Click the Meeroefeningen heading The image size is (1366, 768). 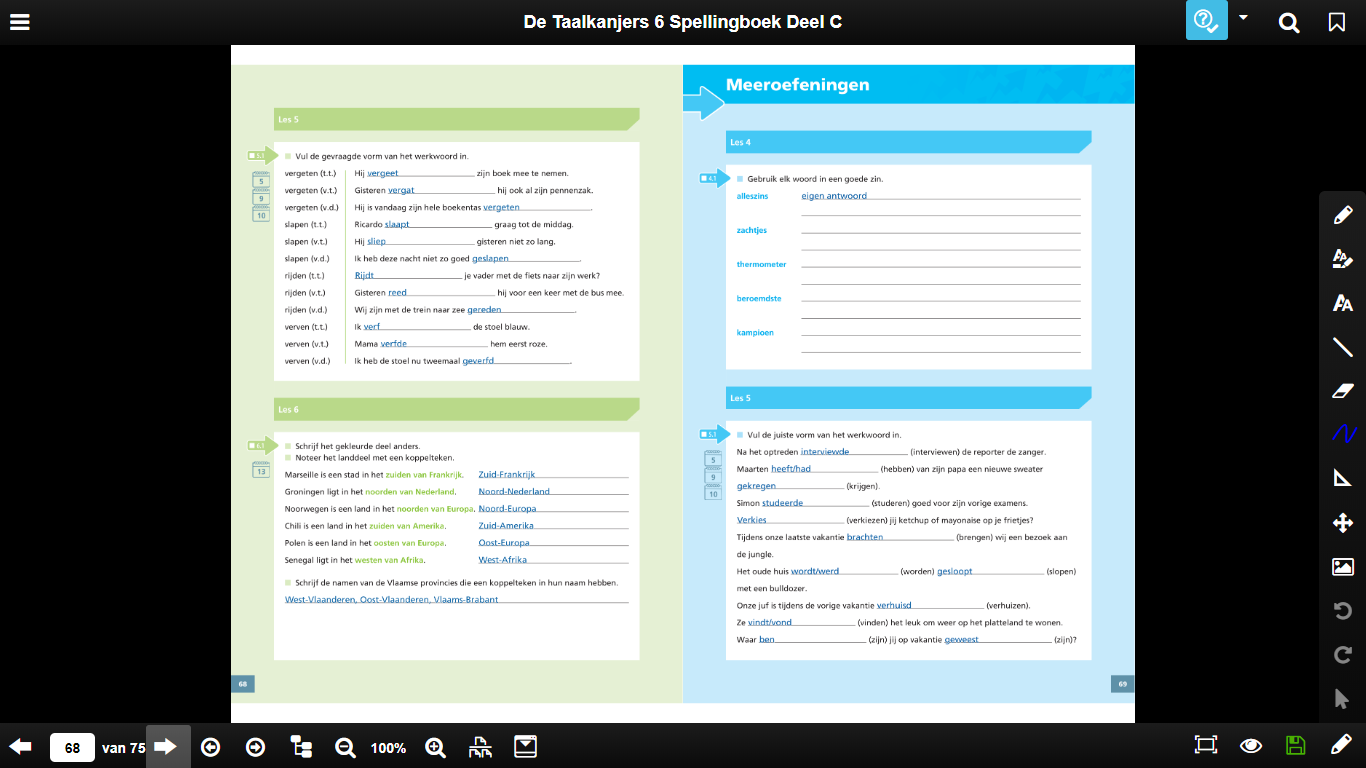point(797,85)
